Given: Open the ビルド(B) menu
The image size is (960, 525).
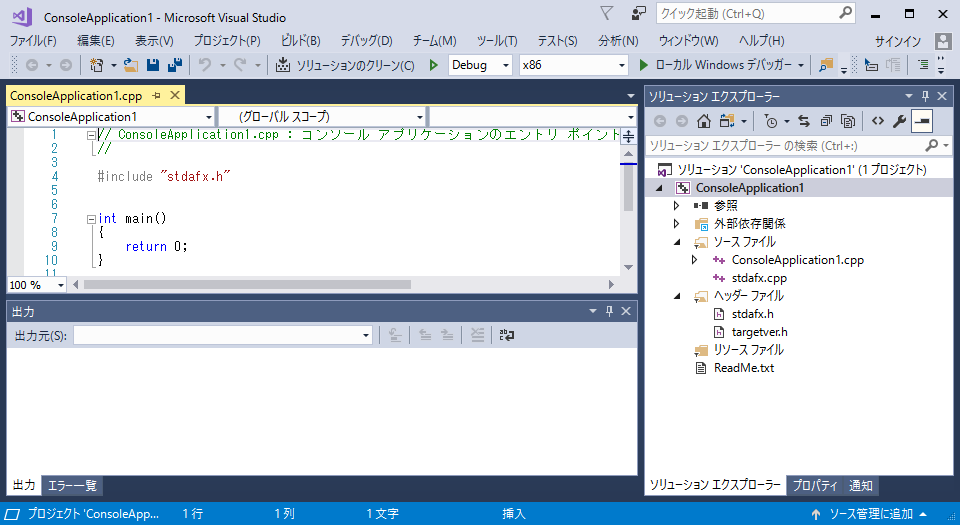Looking at the screenshot, I should (x=300, y=40).
